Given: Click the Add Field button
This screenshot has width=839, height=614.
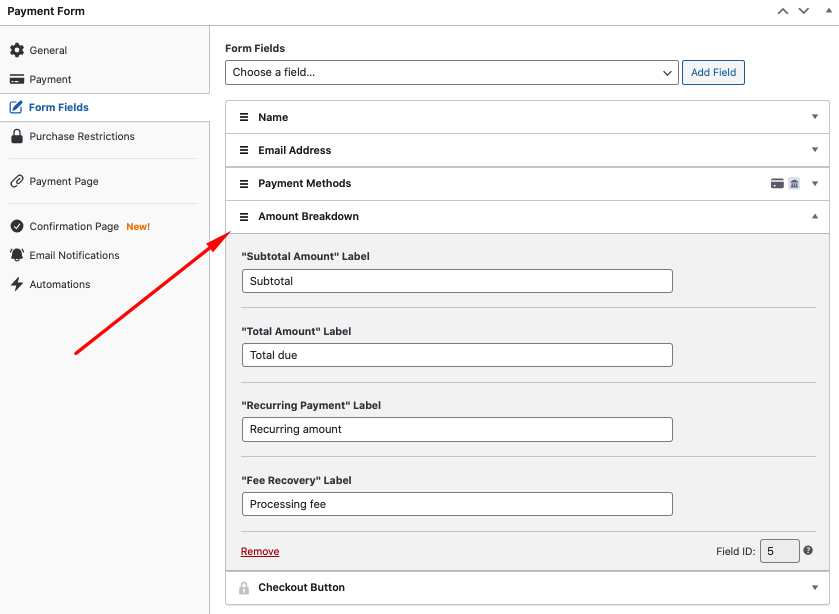Looking at the screenshot, I should [x=713, y=73].
